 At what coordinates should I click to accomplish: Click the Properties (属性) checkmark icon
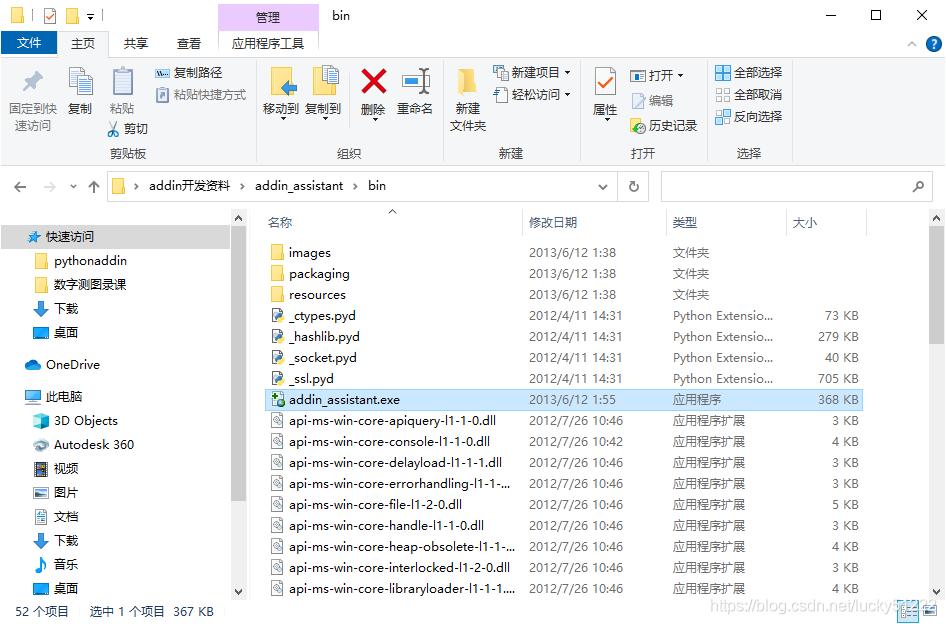(605, 83)
